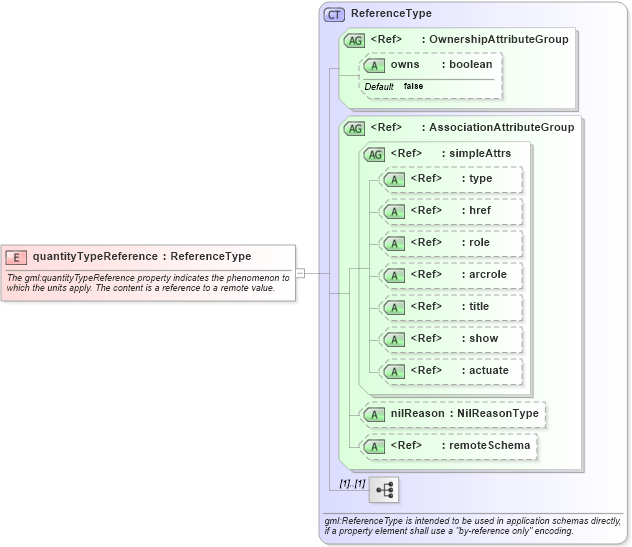Select the OwnershipAttributeGroup reference label
The image size is (632, 547).
tap(470, 39)
